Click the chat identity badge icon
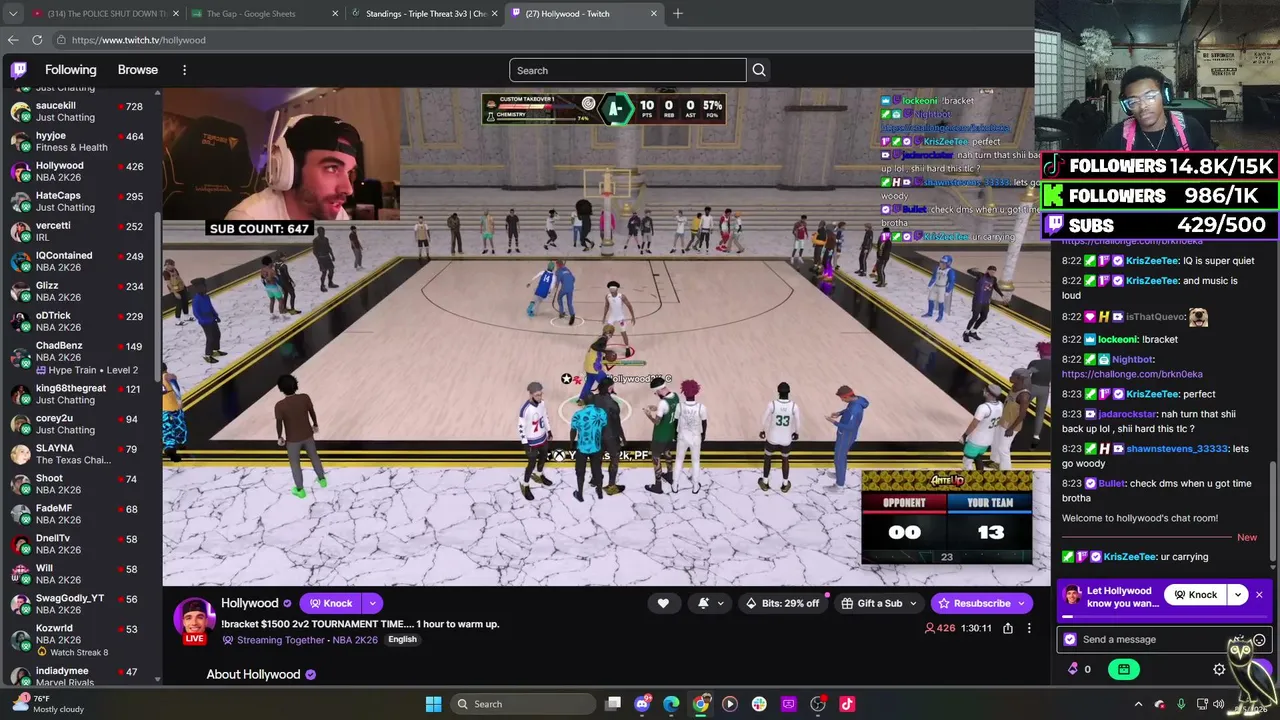 (1070, 640)
